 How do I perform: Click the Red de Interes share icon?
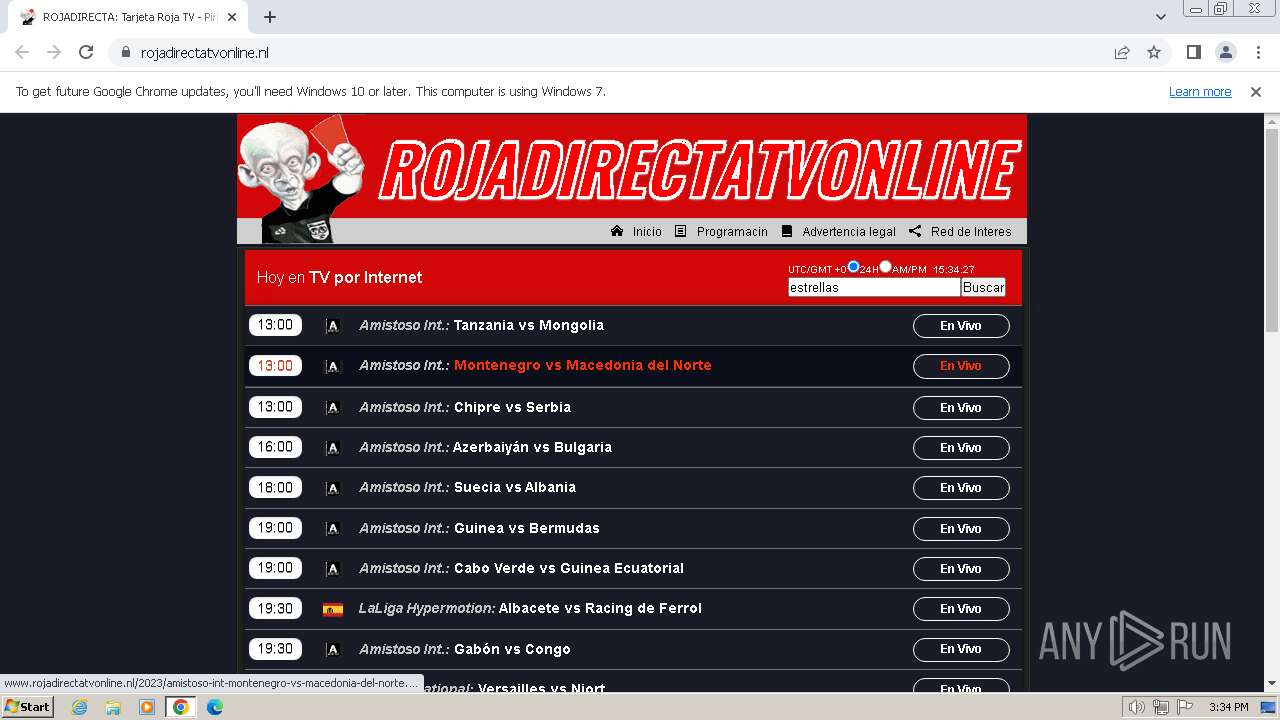(x=915, y=231)
